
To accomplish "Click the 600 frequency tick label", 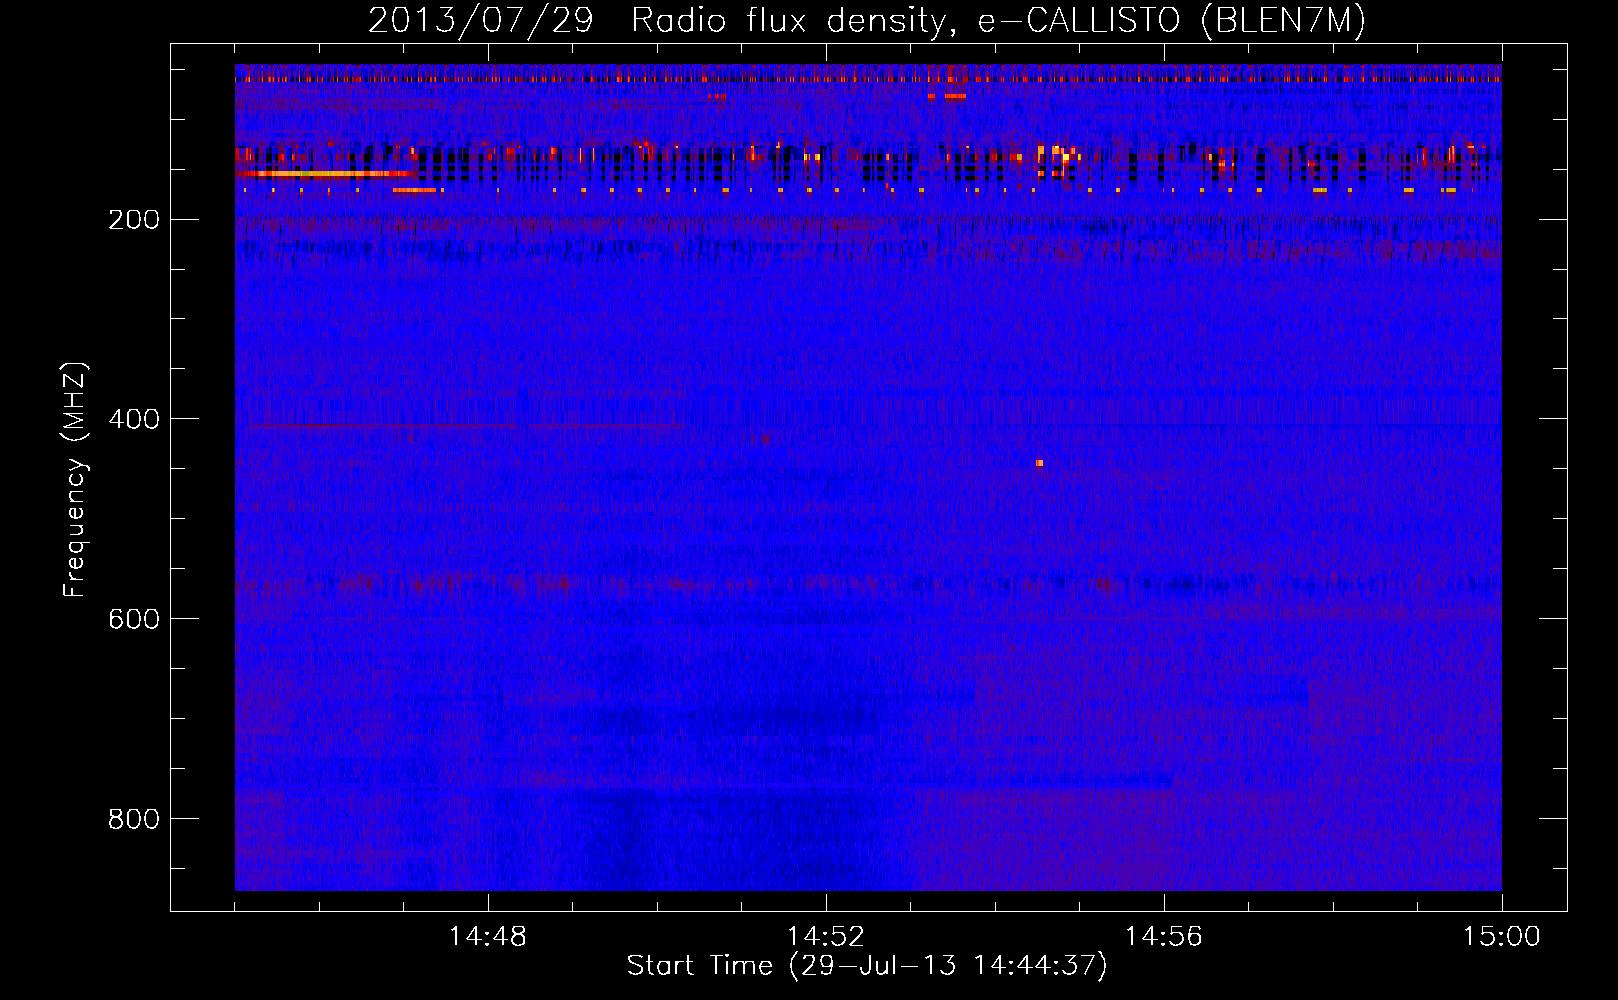I will (x=134, y=619).
